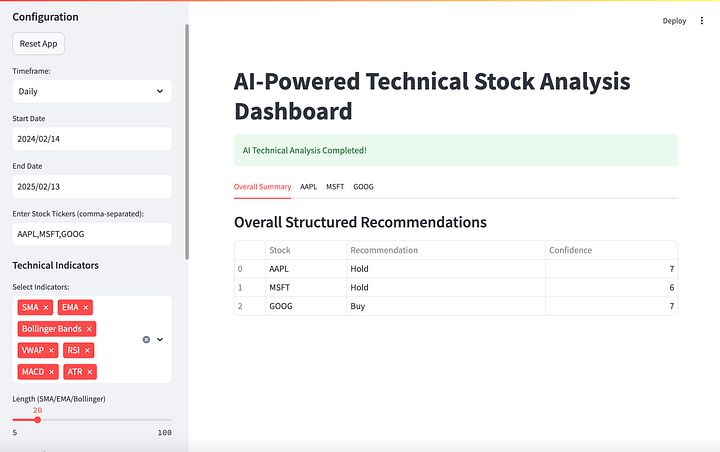Select Hold recommendation in MSFT row
Image resolution: width=720 pixels, height=452 pixels.
[x=446, y=288]
